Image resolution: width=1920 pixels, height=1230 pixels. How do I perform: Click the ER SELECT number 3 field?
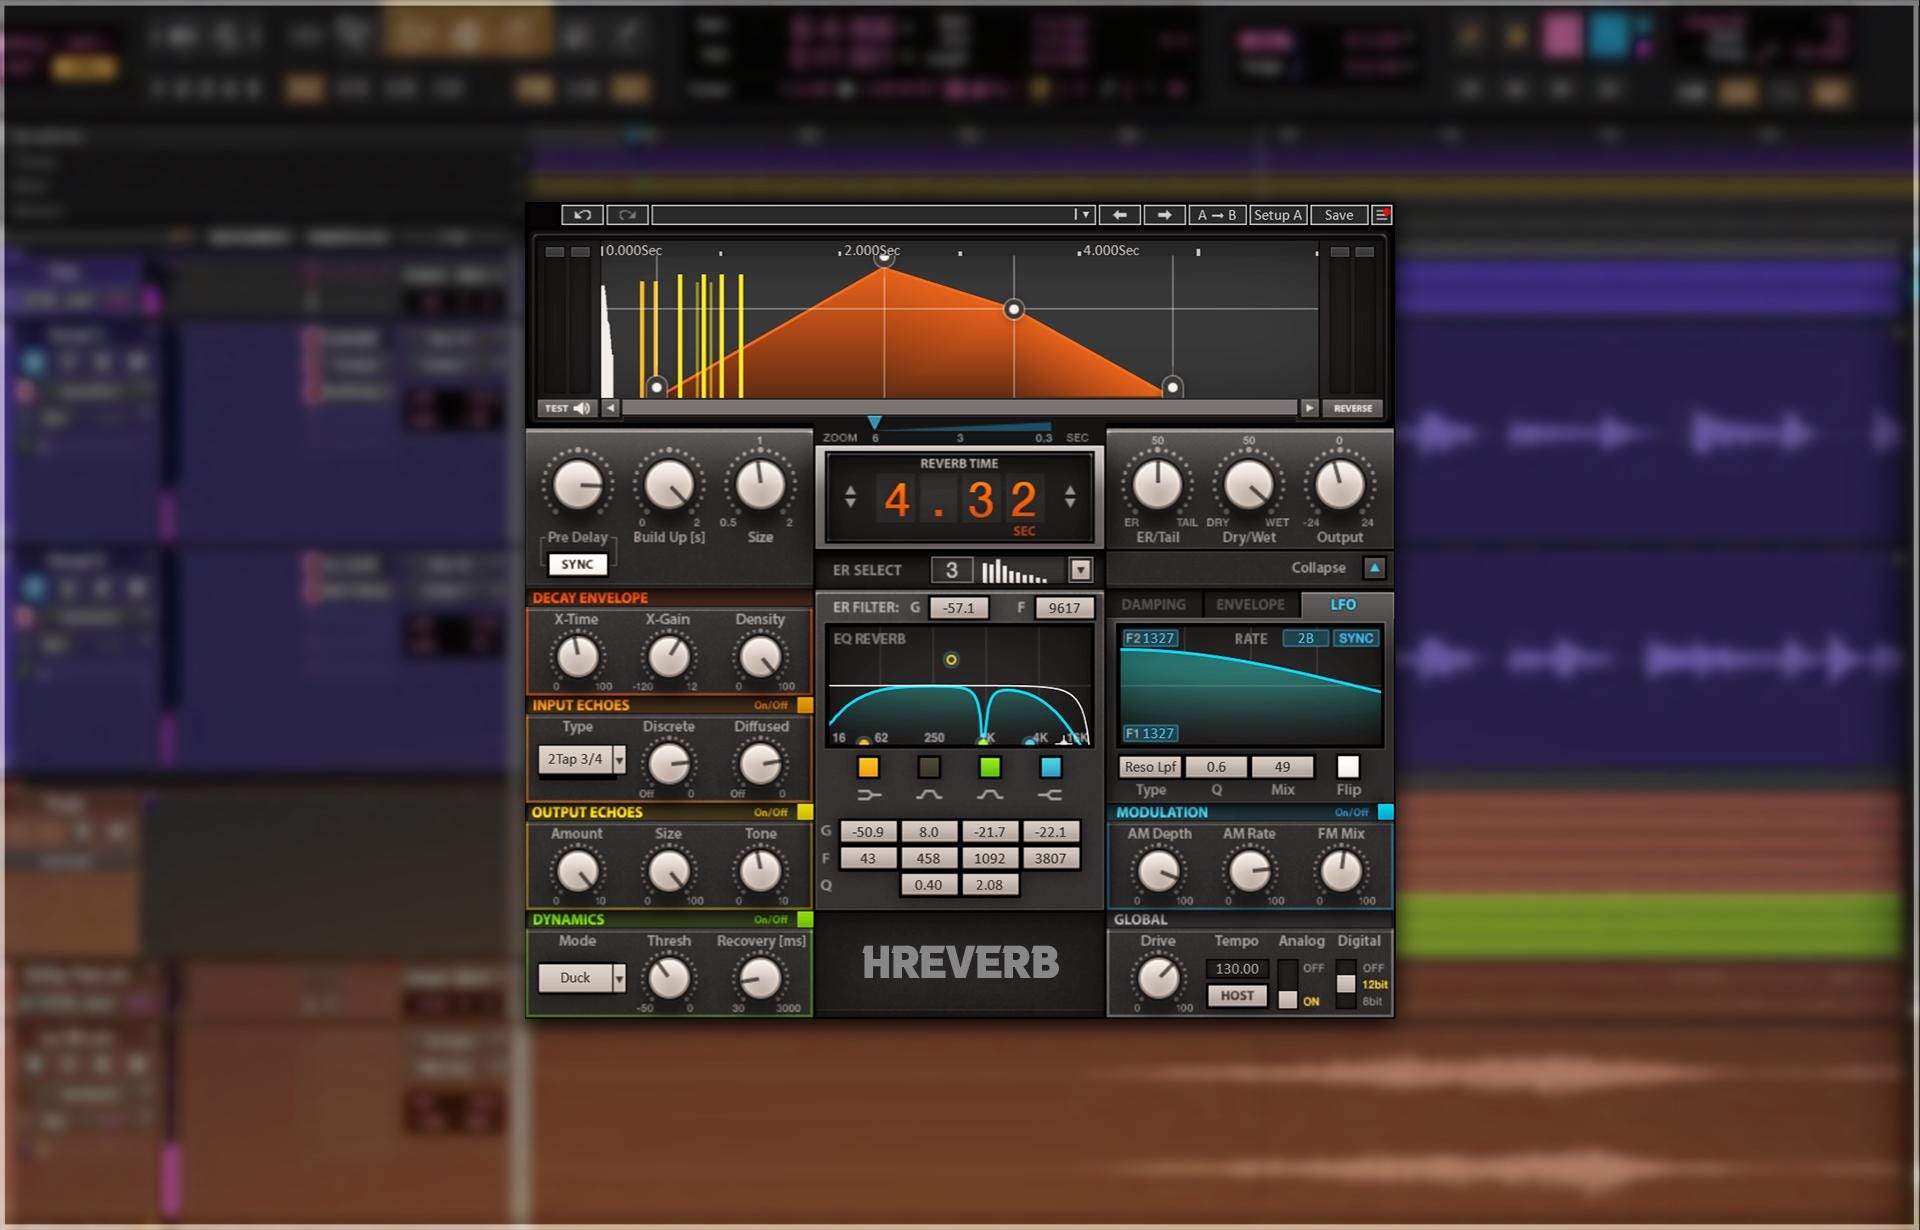[x=952, y=570]
